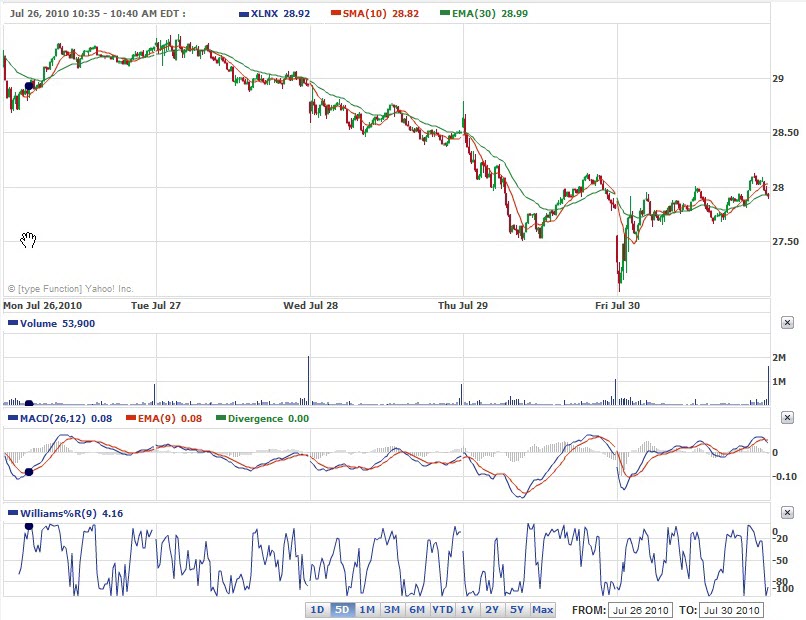The image size is (806, 620).
Task: Close the Volume indicator panel
Action: point(787,323)
